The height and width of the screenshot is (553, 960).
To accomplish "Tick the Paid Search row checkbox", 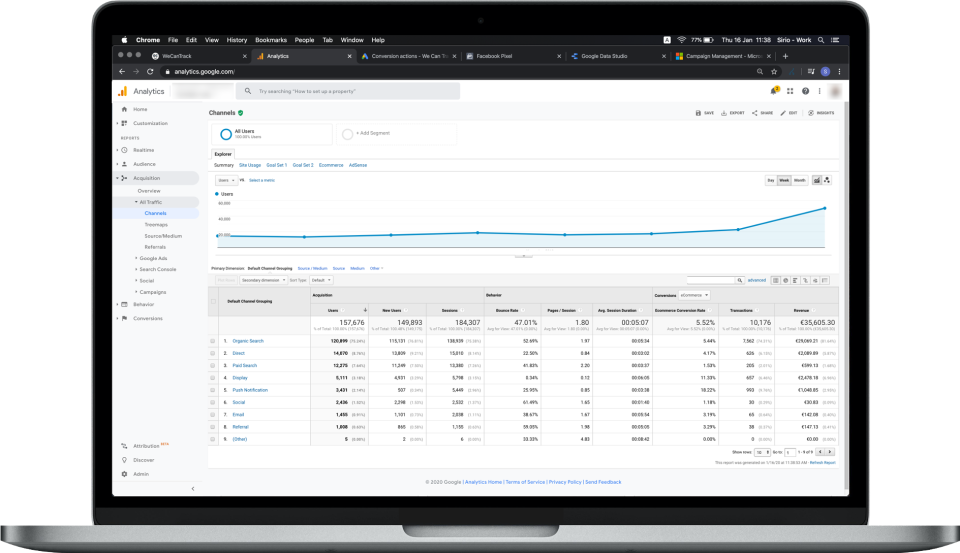I will pos(213,366).
